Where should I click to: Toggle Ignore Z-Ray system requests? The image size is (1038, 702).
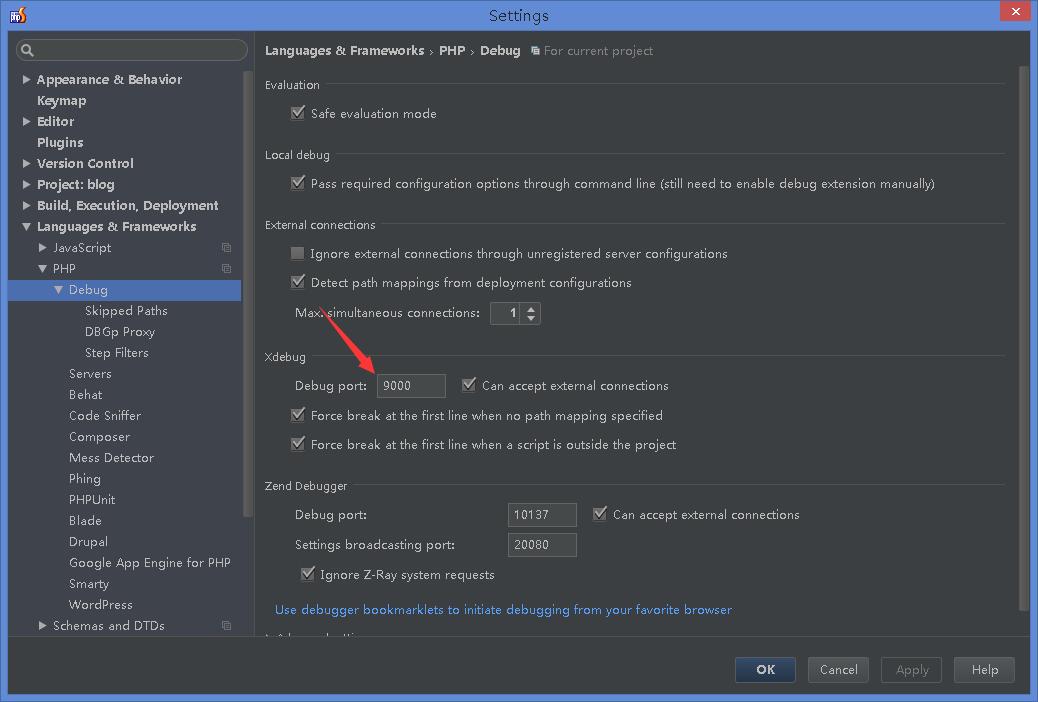click(x=308, y=574)
